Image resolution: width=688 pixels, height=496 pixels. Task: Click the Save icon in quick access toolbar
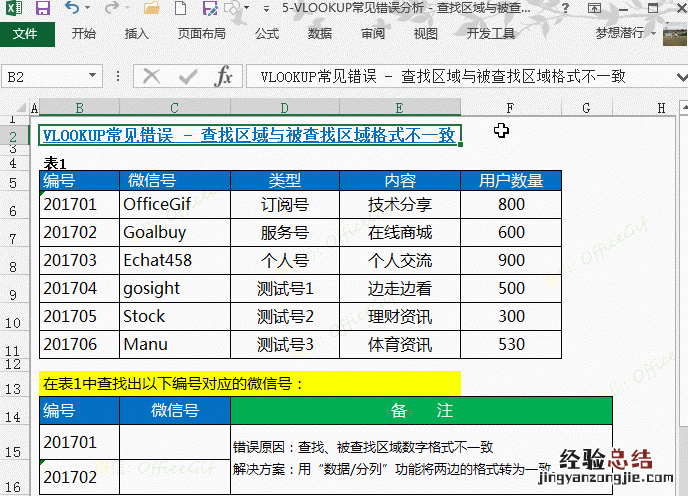coord(42,9)
